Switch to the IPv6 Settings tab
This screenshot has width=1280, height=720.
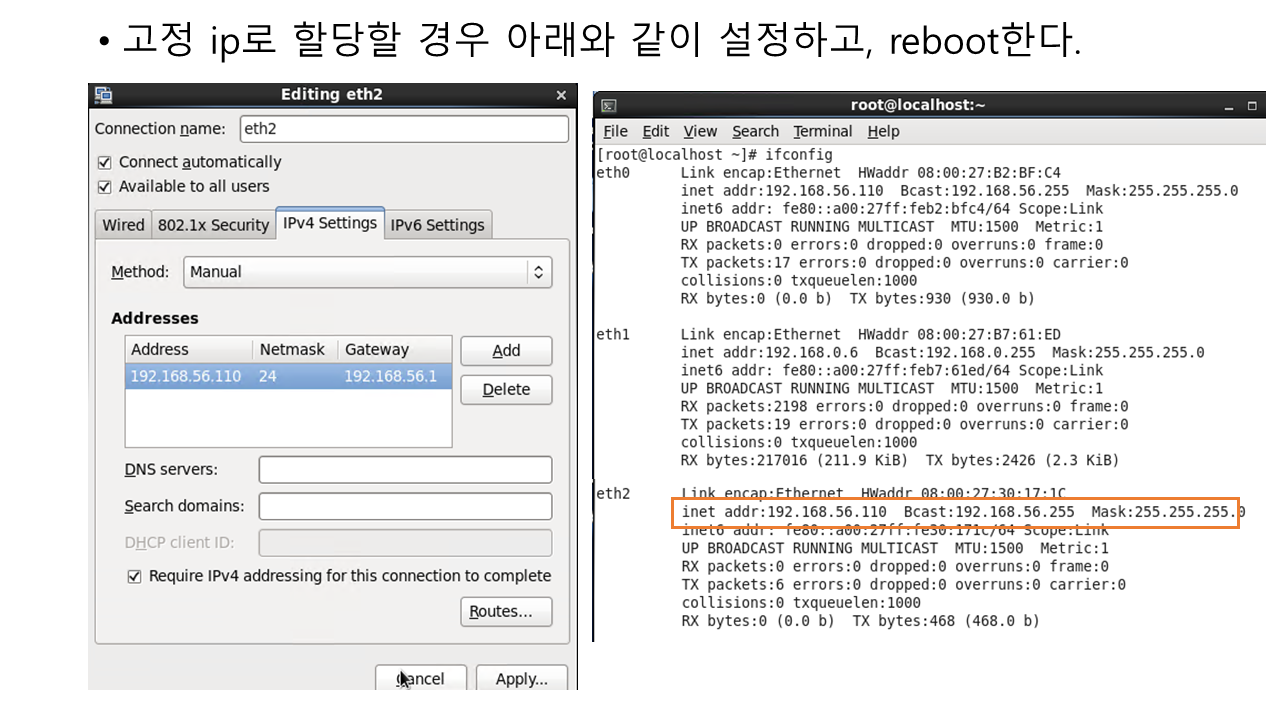coord(437,225)
